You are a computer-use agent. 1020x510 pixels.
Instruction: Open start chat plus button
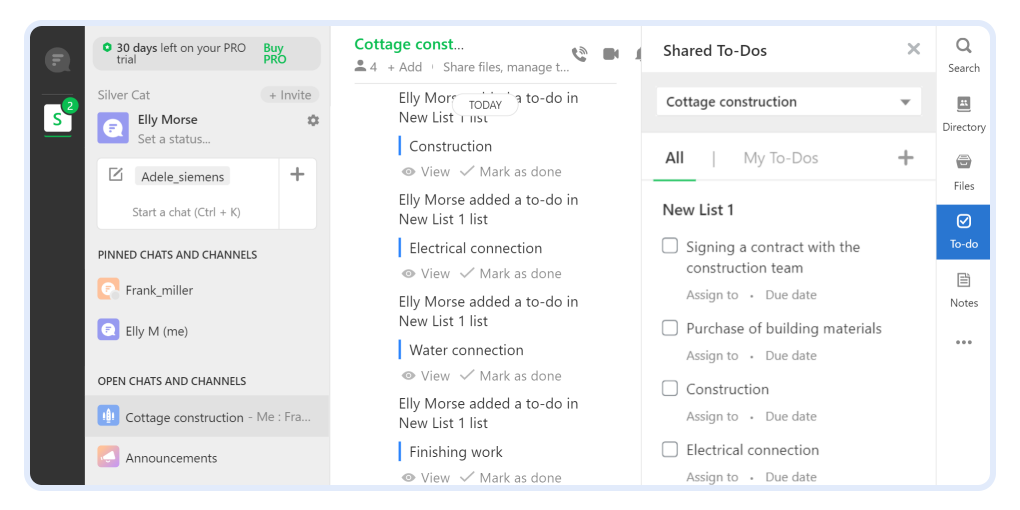[297, 174]
